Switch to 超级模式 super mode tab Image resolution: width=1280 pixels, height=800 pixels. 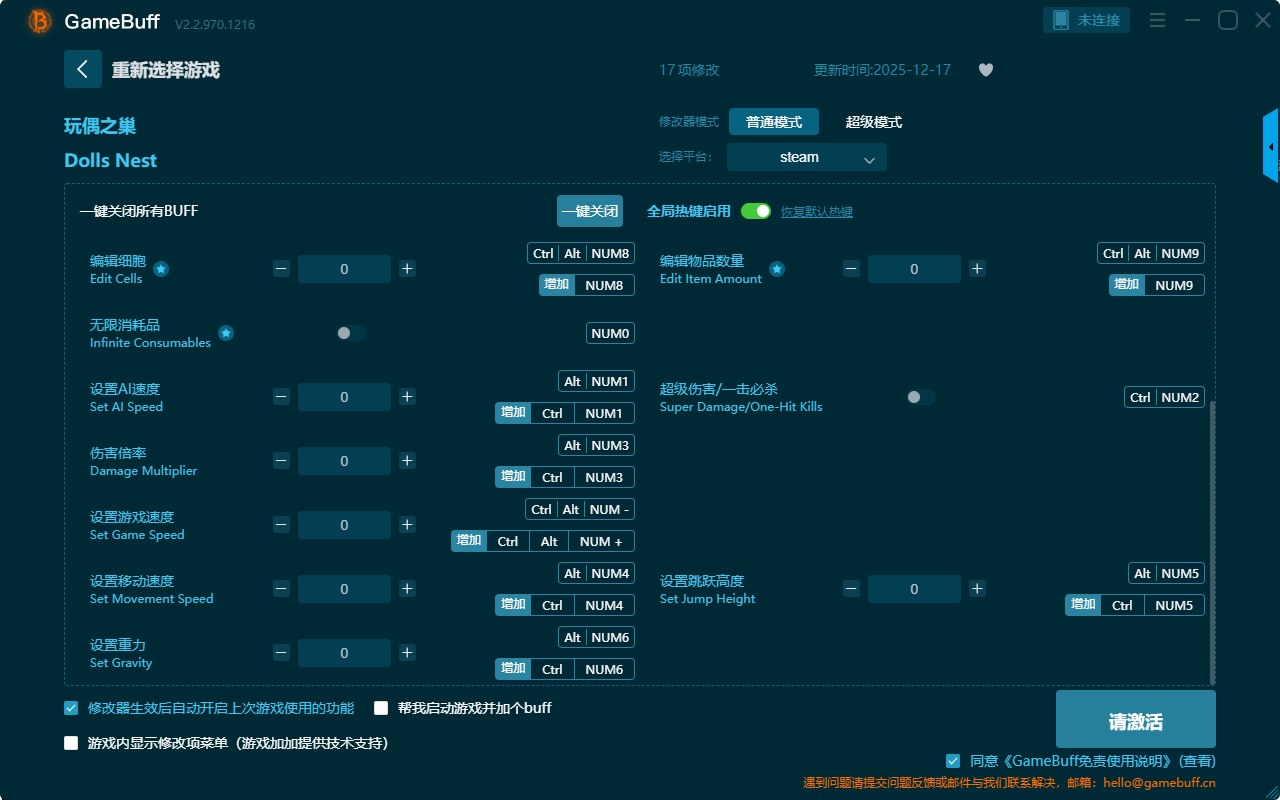coord(873,122)
